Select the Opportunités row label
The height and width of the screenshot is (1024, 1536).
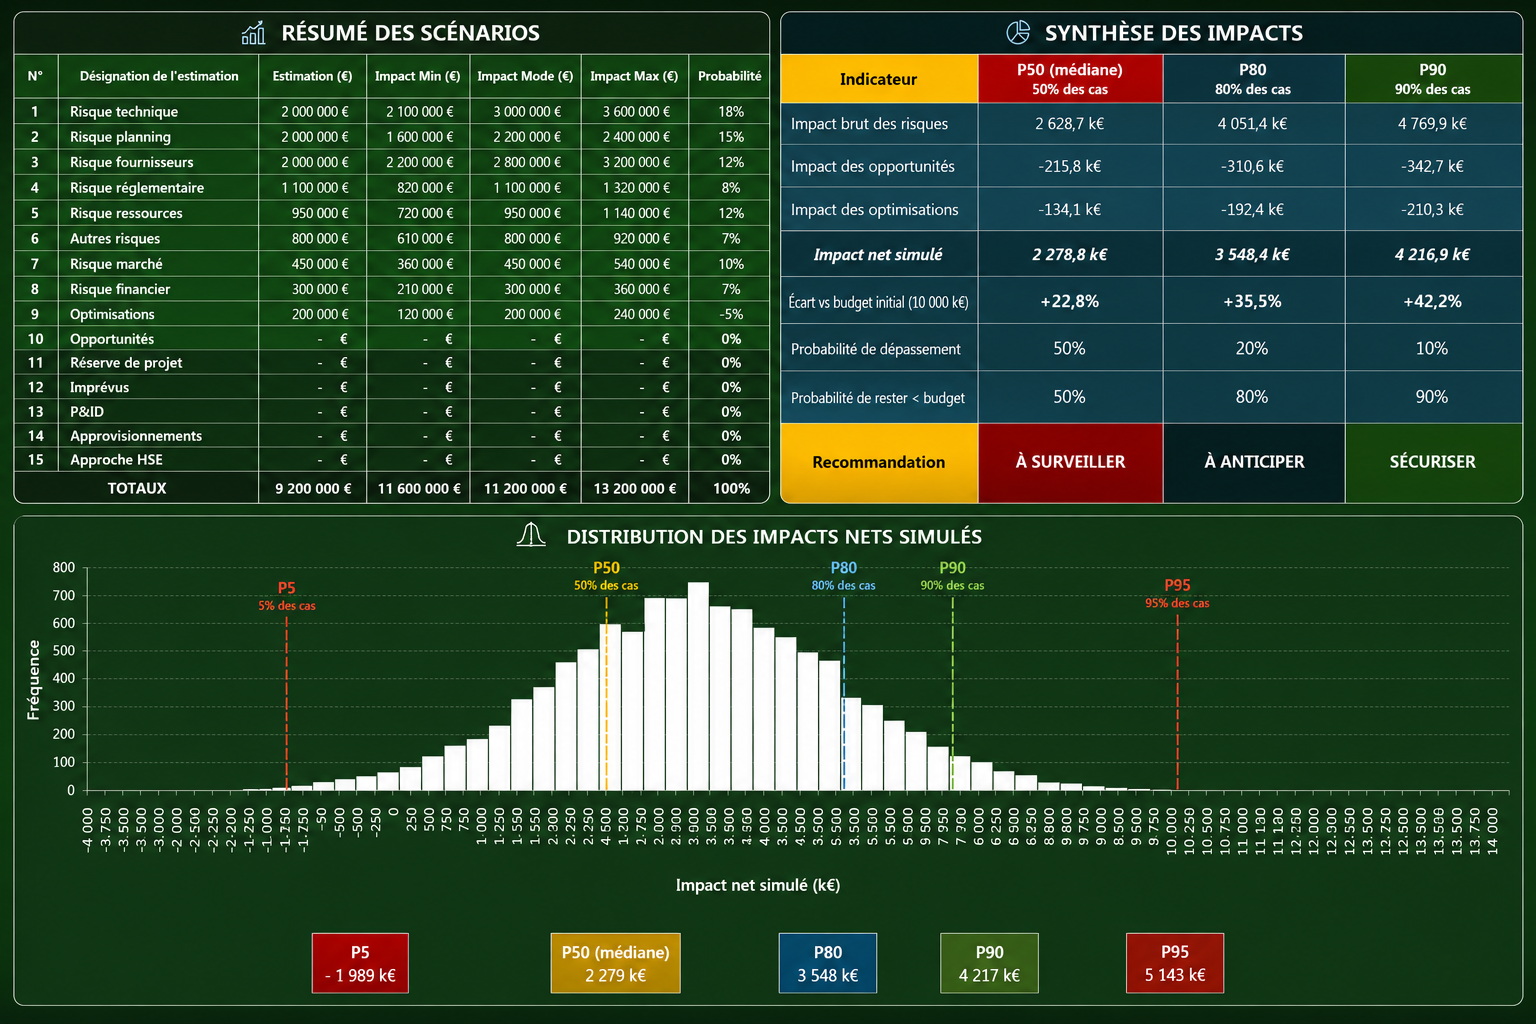coord(112,339)
